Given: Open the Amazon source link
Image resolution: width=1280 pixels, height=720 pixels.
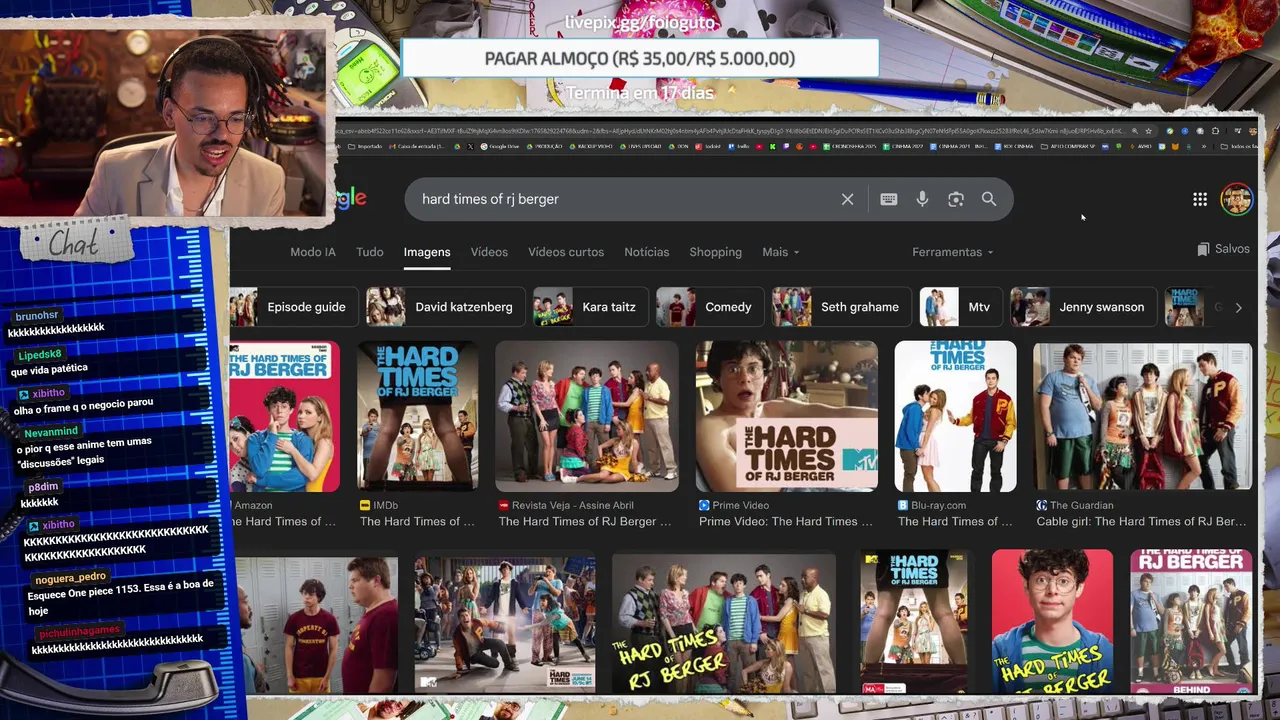Looking at the screenshot, I should coord(253,506).
